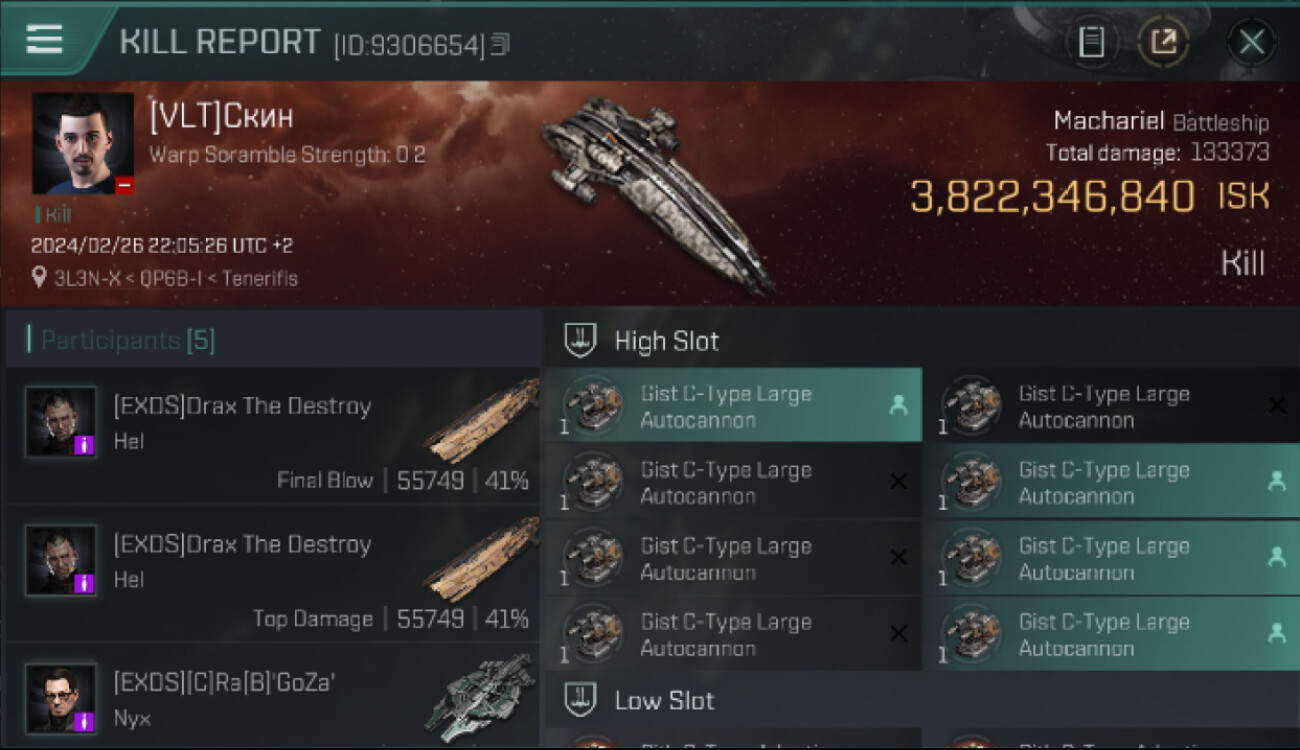Select the Top Damage participant row
This screenshot has width=1300, height=750.
272,574
